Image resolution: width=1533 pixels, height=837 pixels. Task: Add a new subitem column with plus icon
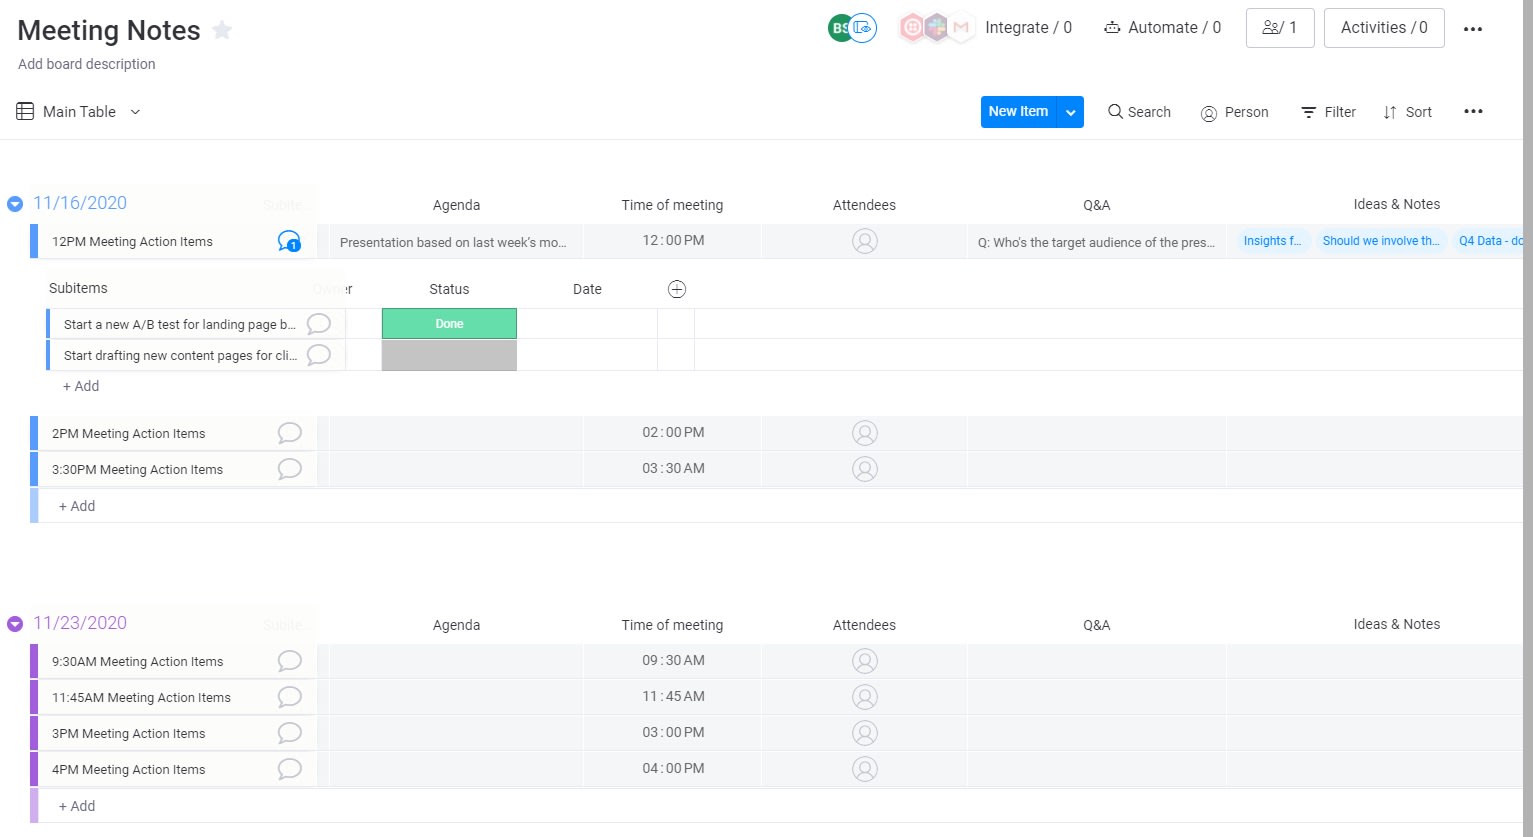pyautogui.click(x=677, y=289)
